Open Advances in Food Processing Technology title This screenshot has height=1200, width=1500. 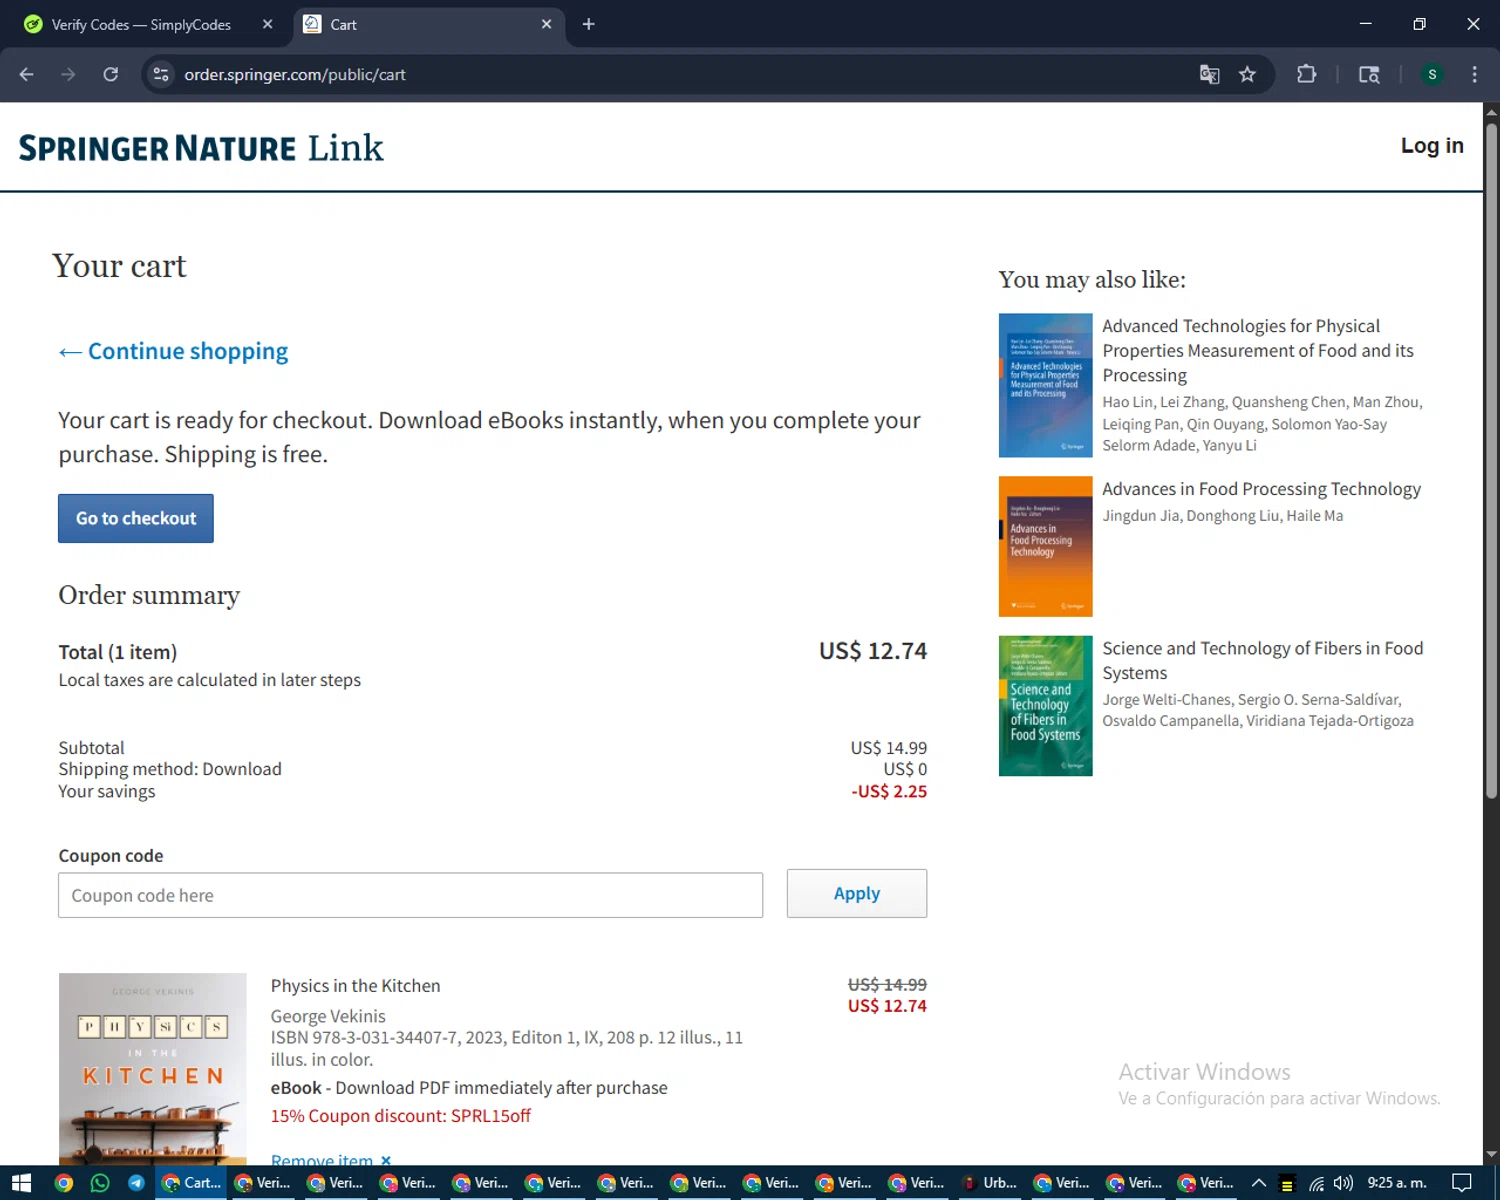click(x=1261, y=489)
